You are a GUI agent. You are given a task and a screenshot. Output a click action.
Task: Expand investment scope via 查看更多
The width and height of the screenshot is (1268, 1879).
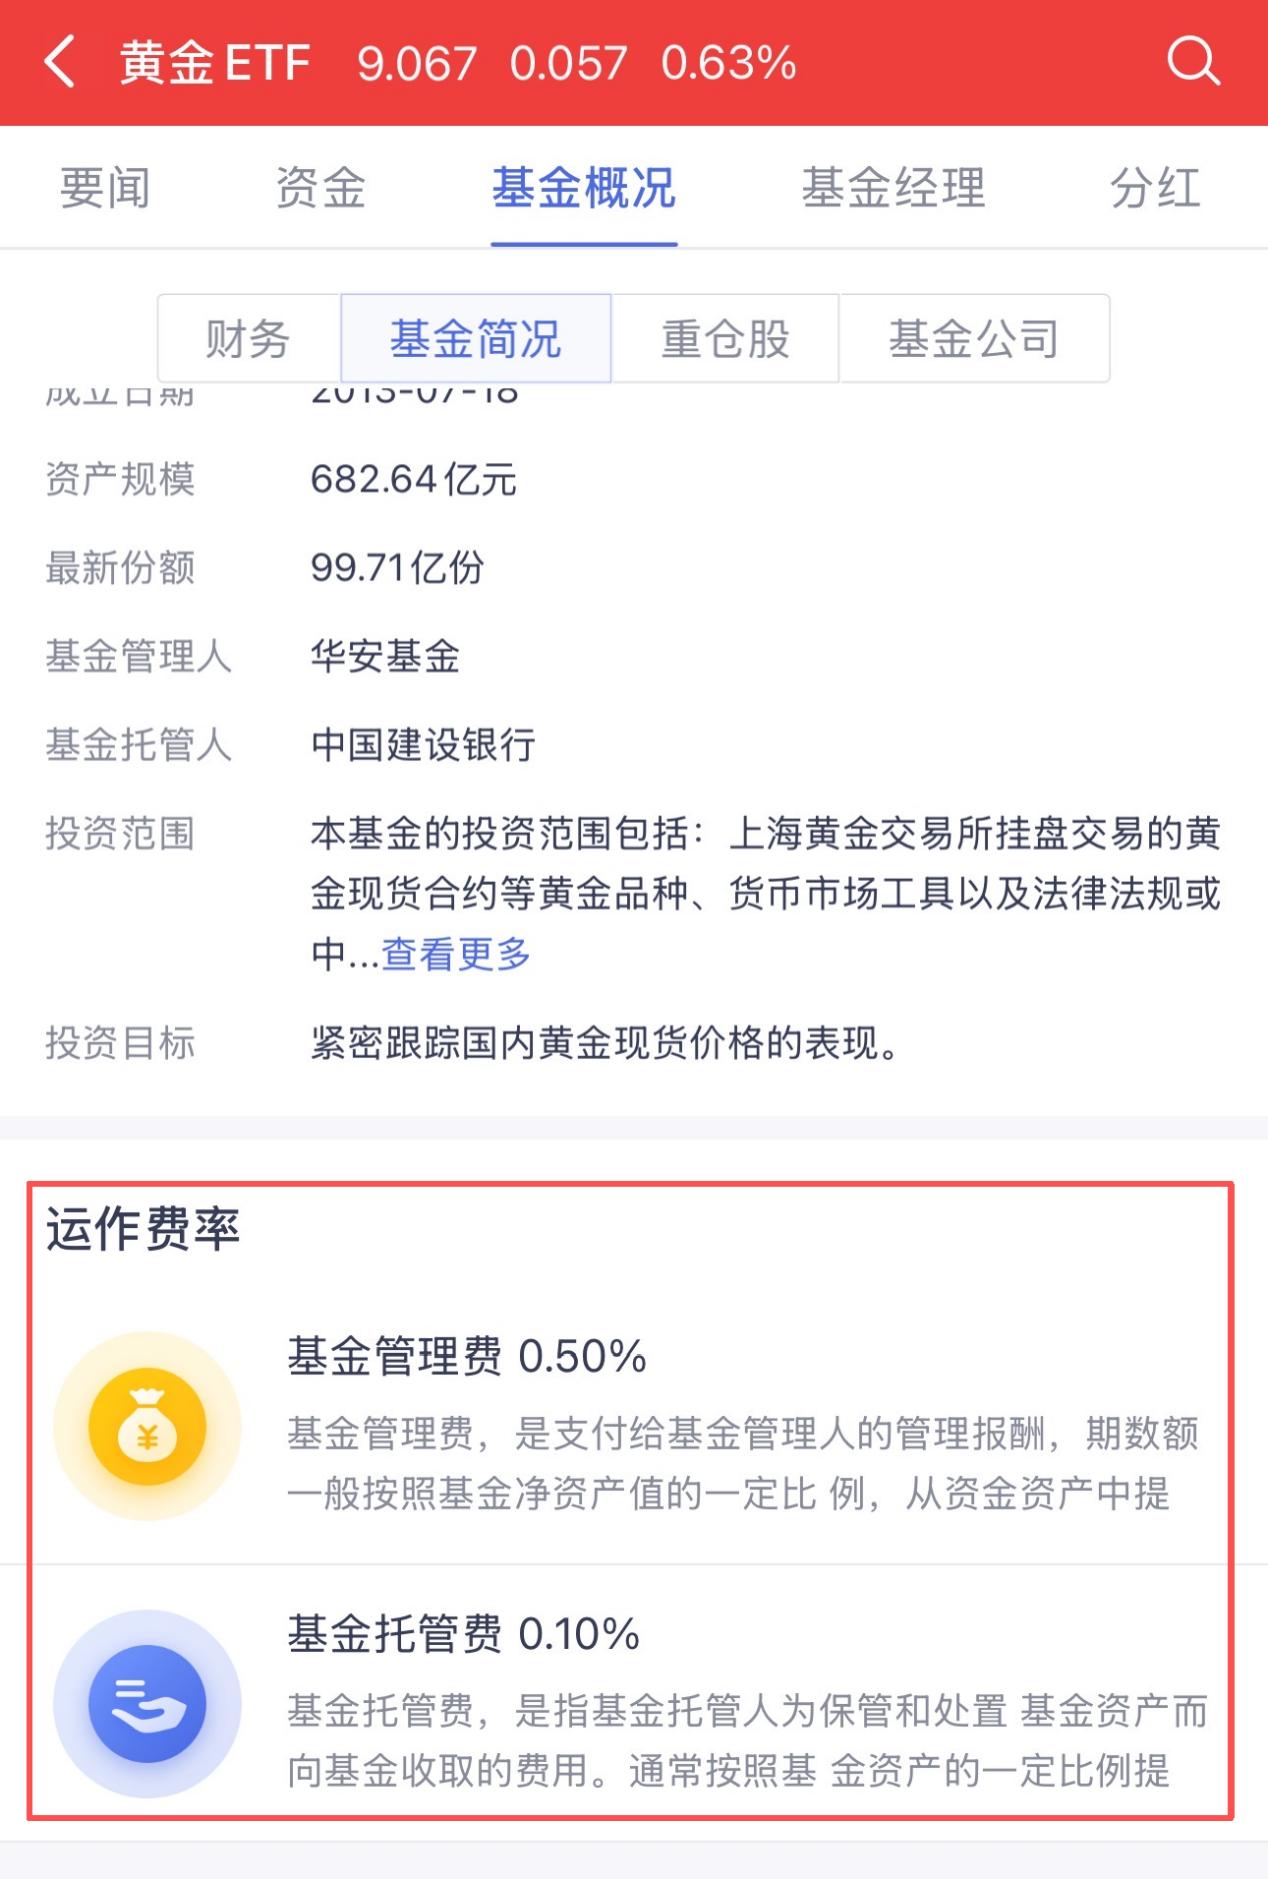(x=456, y=954)
